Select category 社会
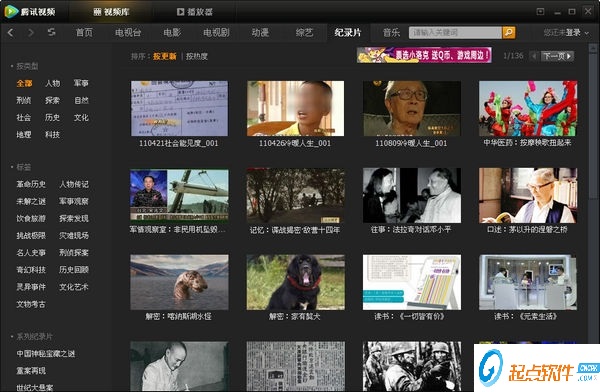Viewport: 600px width, 392px height. pyautogui.click(x=24, y=118)
